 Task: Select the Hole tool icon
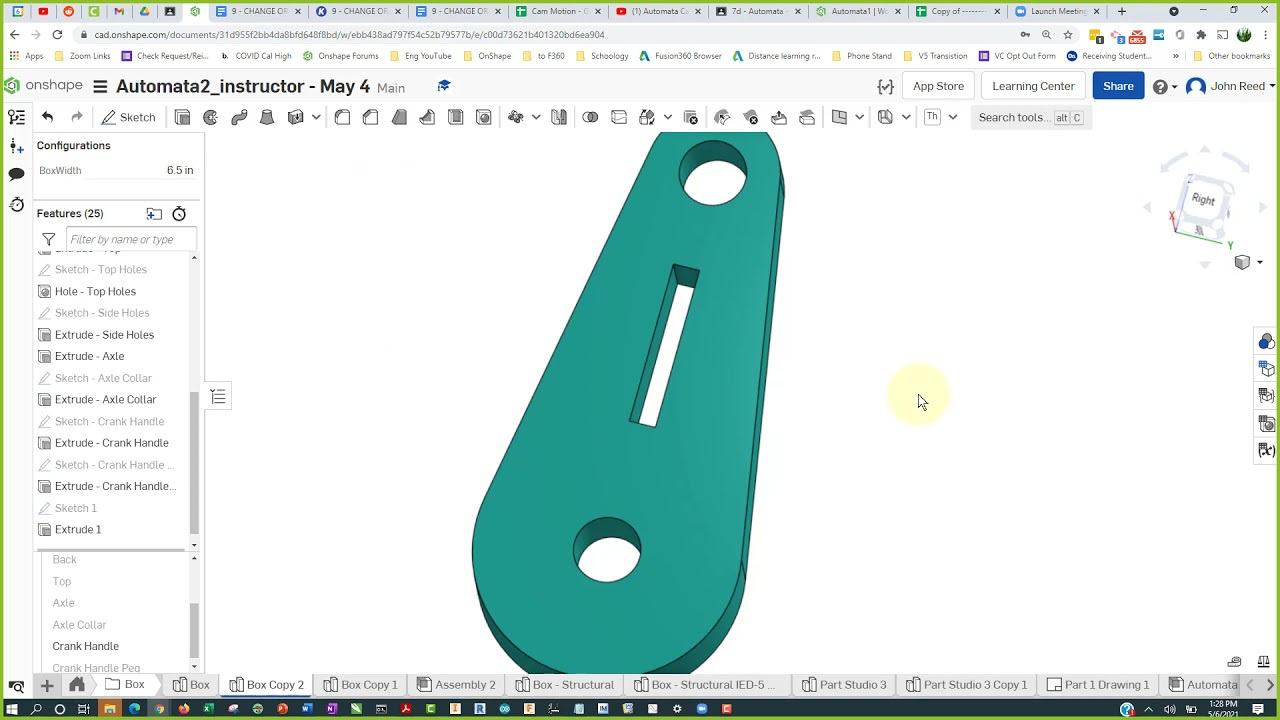click(x=484, y=117)
